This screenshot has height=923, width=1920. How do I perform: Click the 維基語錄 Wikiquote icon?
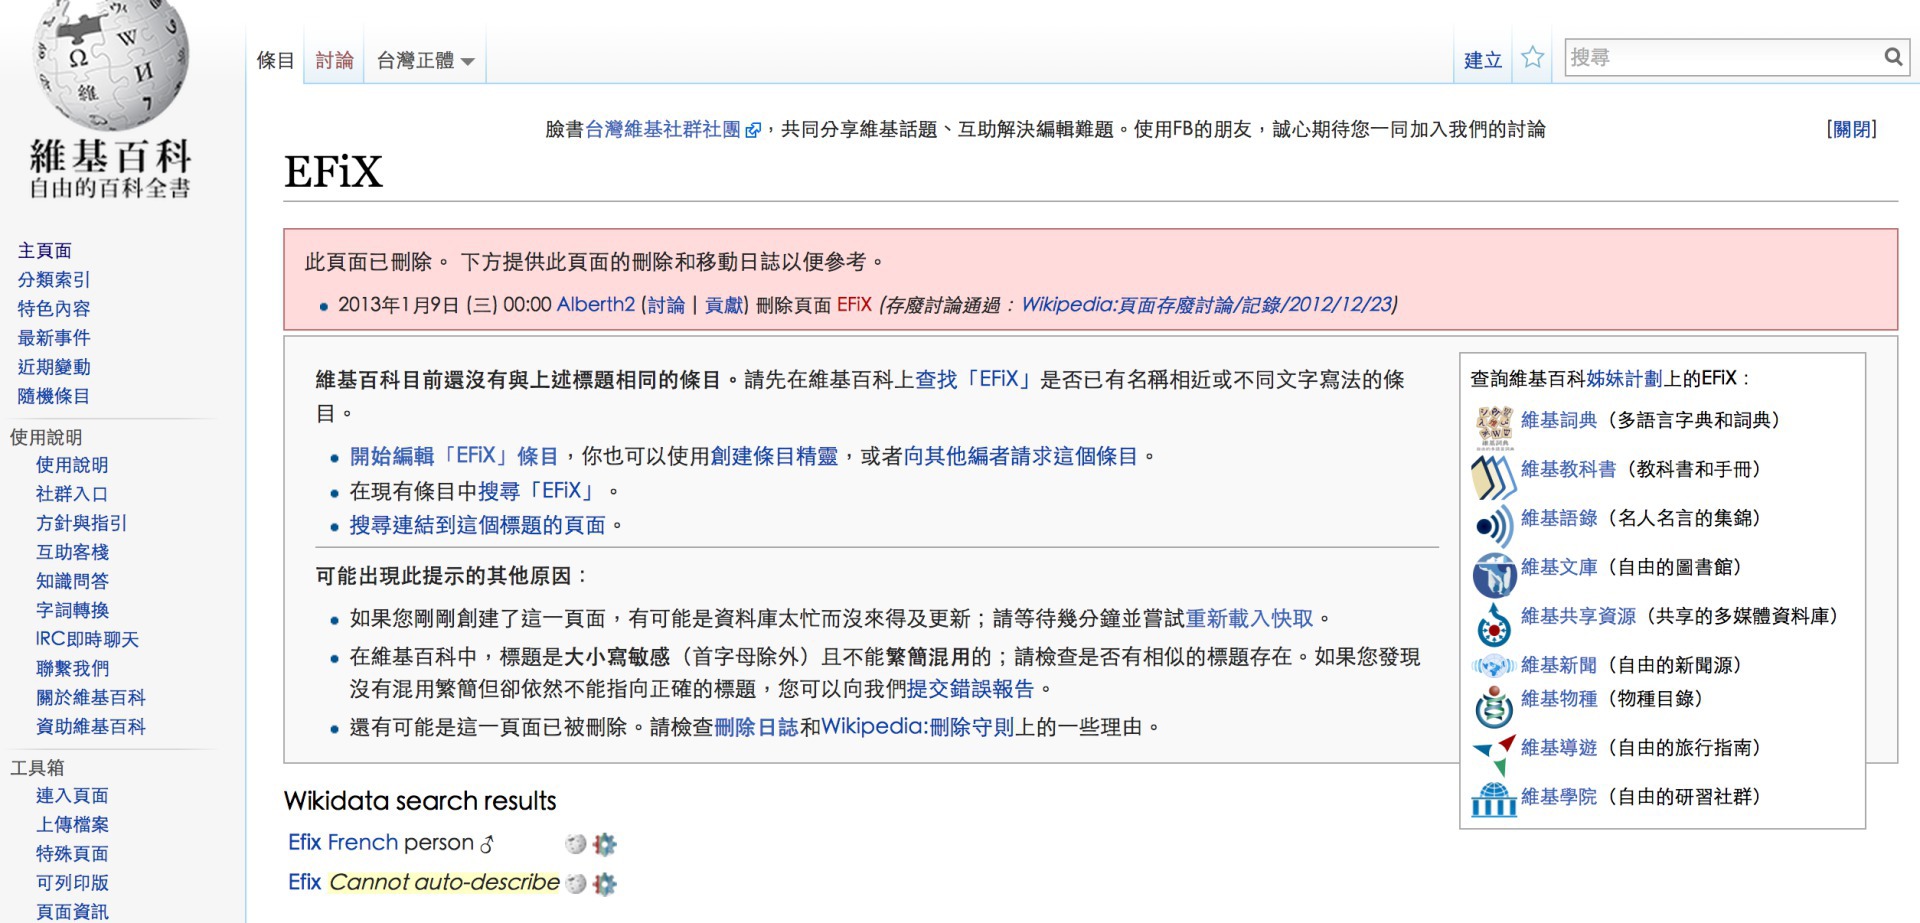(1494, 525)
